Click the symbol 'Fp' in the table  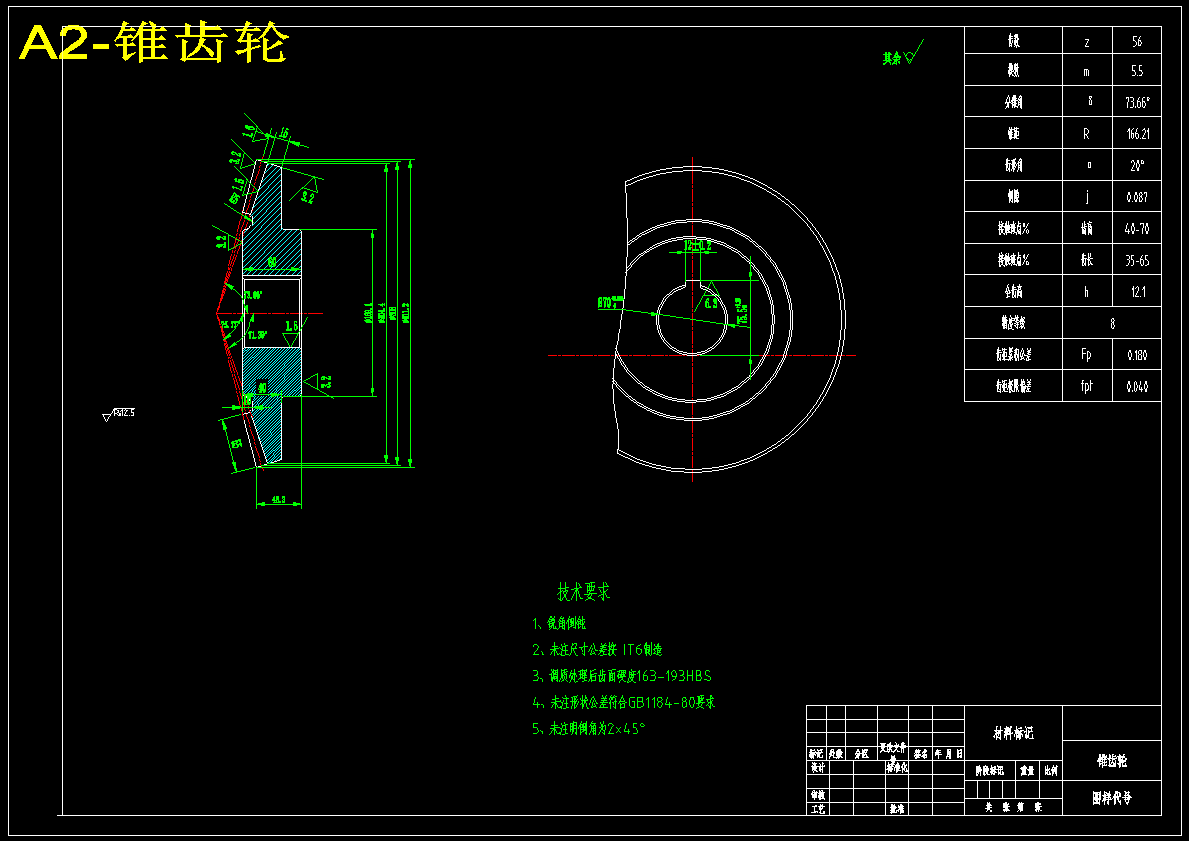click(x=1086, y=354)
